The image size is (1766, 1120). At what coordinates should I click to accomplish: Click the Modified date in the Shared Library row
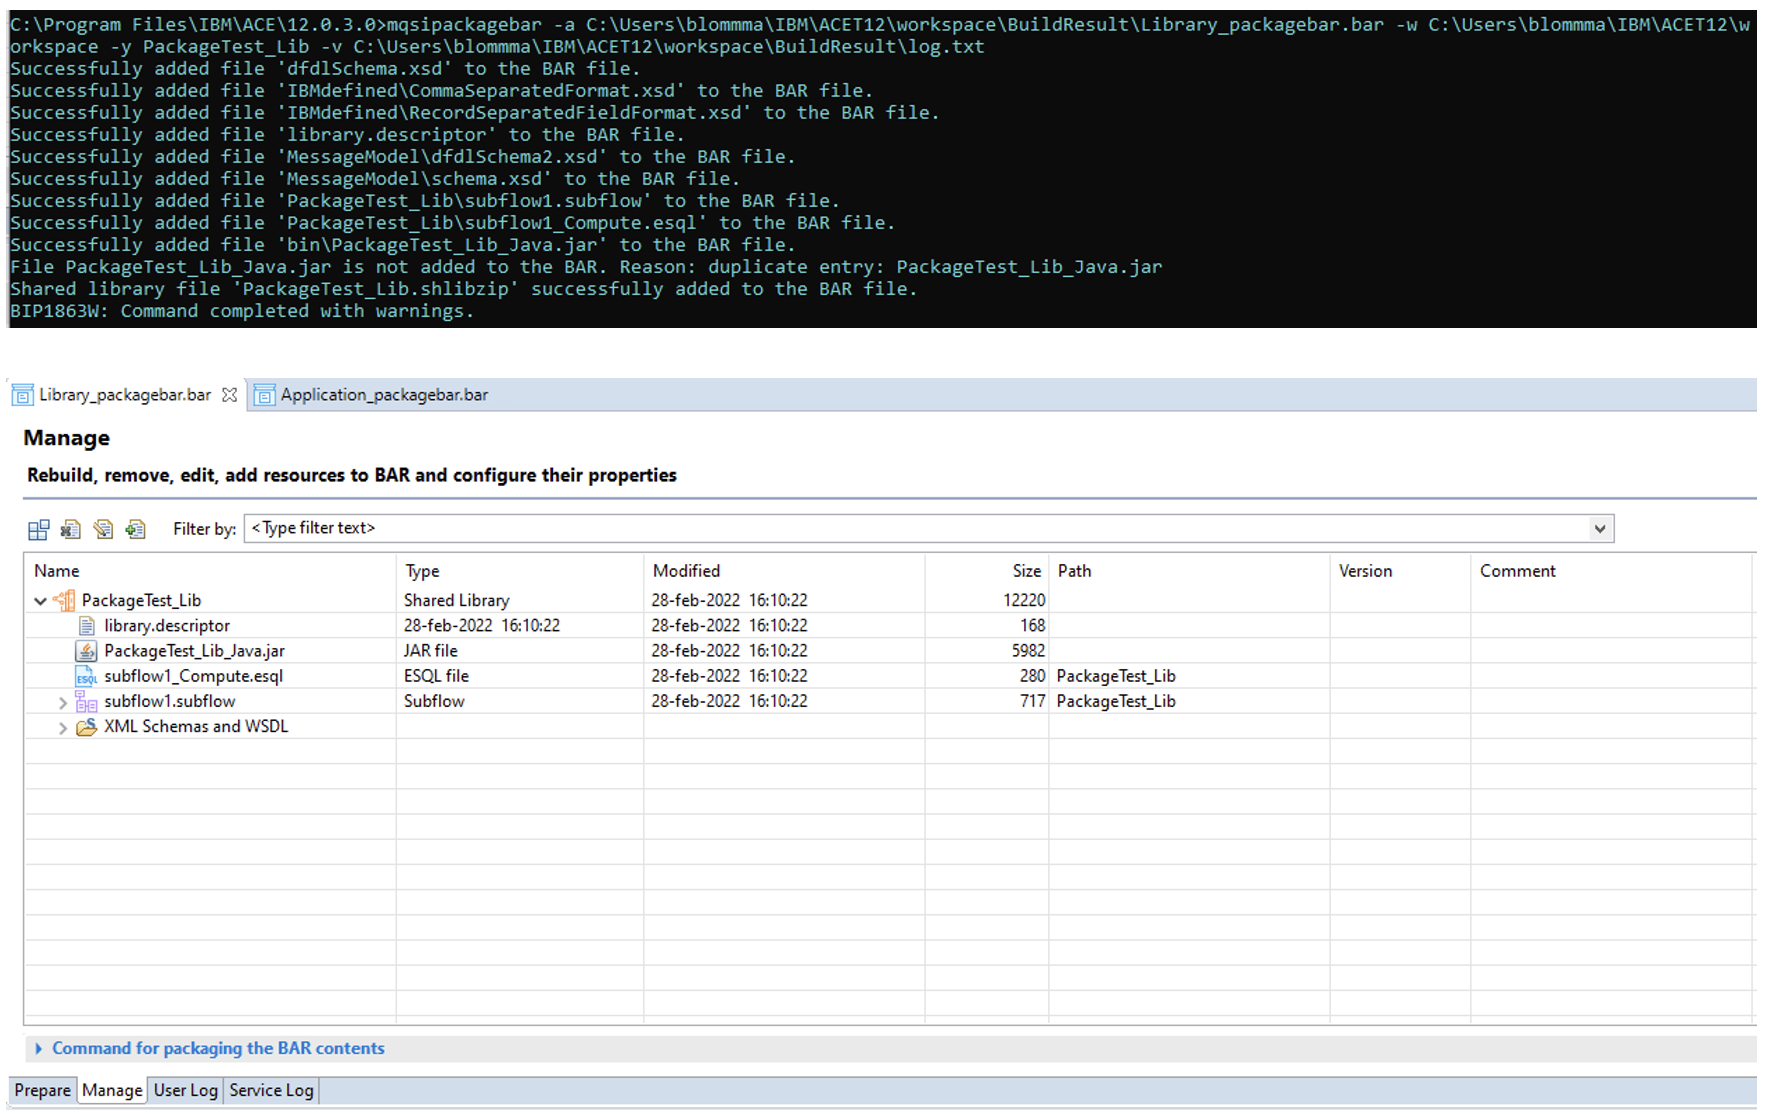729,600
